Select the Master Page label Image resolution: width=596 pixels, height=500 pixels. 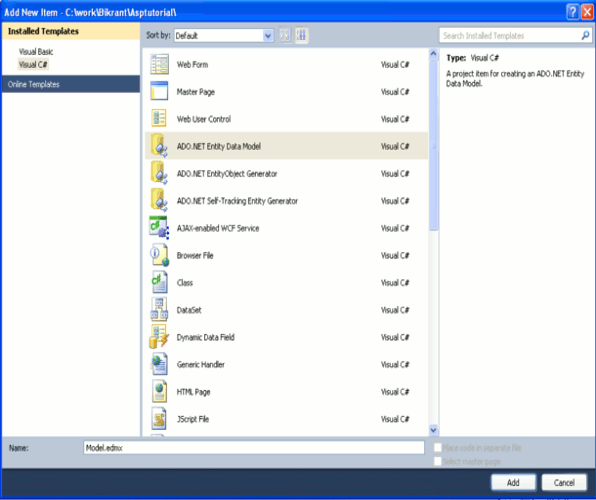[196, 92]
